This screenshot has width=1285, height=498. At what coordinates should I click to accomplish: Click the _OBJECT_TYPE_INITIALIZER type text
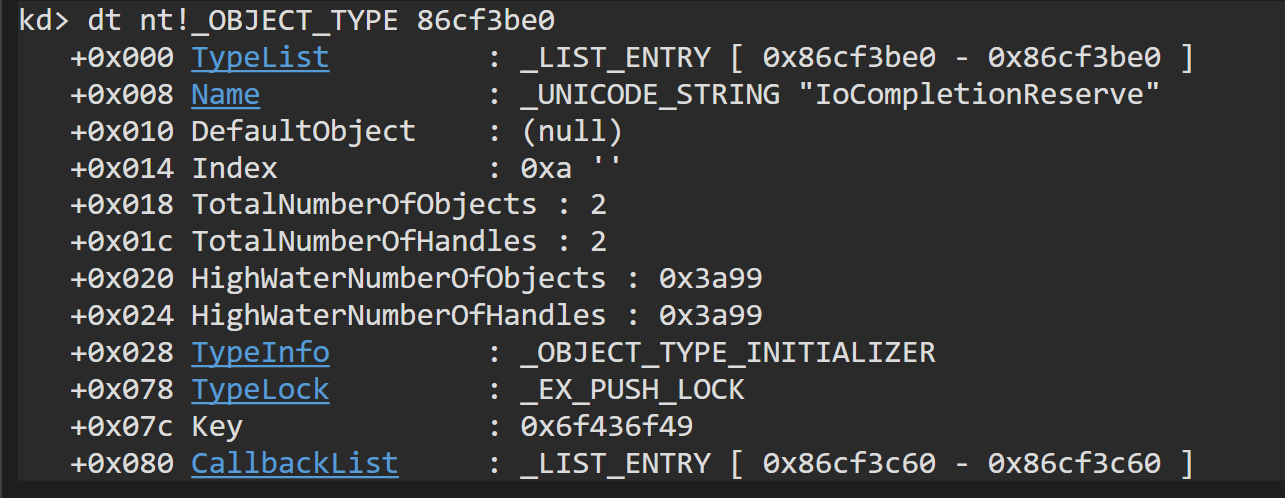tap(728, 353)
